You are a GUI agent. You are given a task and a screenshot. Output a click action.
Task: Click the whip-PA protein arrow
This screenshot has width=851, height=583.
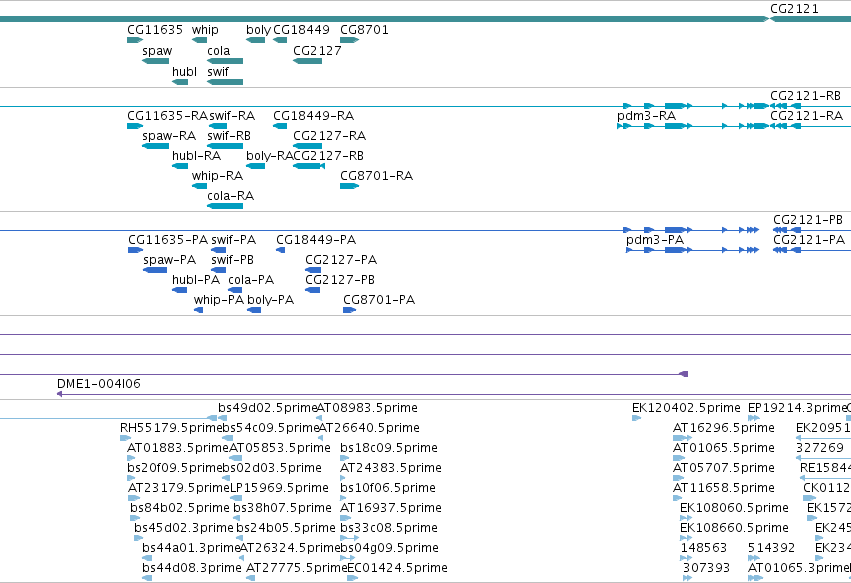click(198, 310)
